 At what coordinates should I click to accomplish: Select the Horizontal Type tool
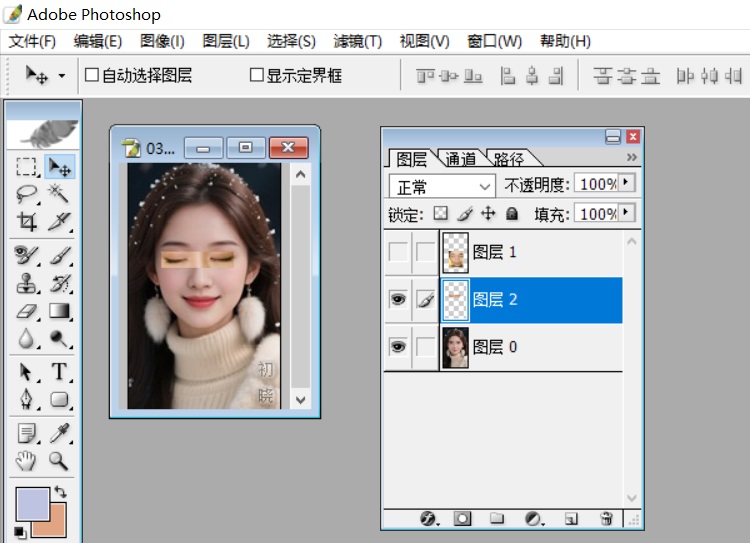click(x=59, y=372)
